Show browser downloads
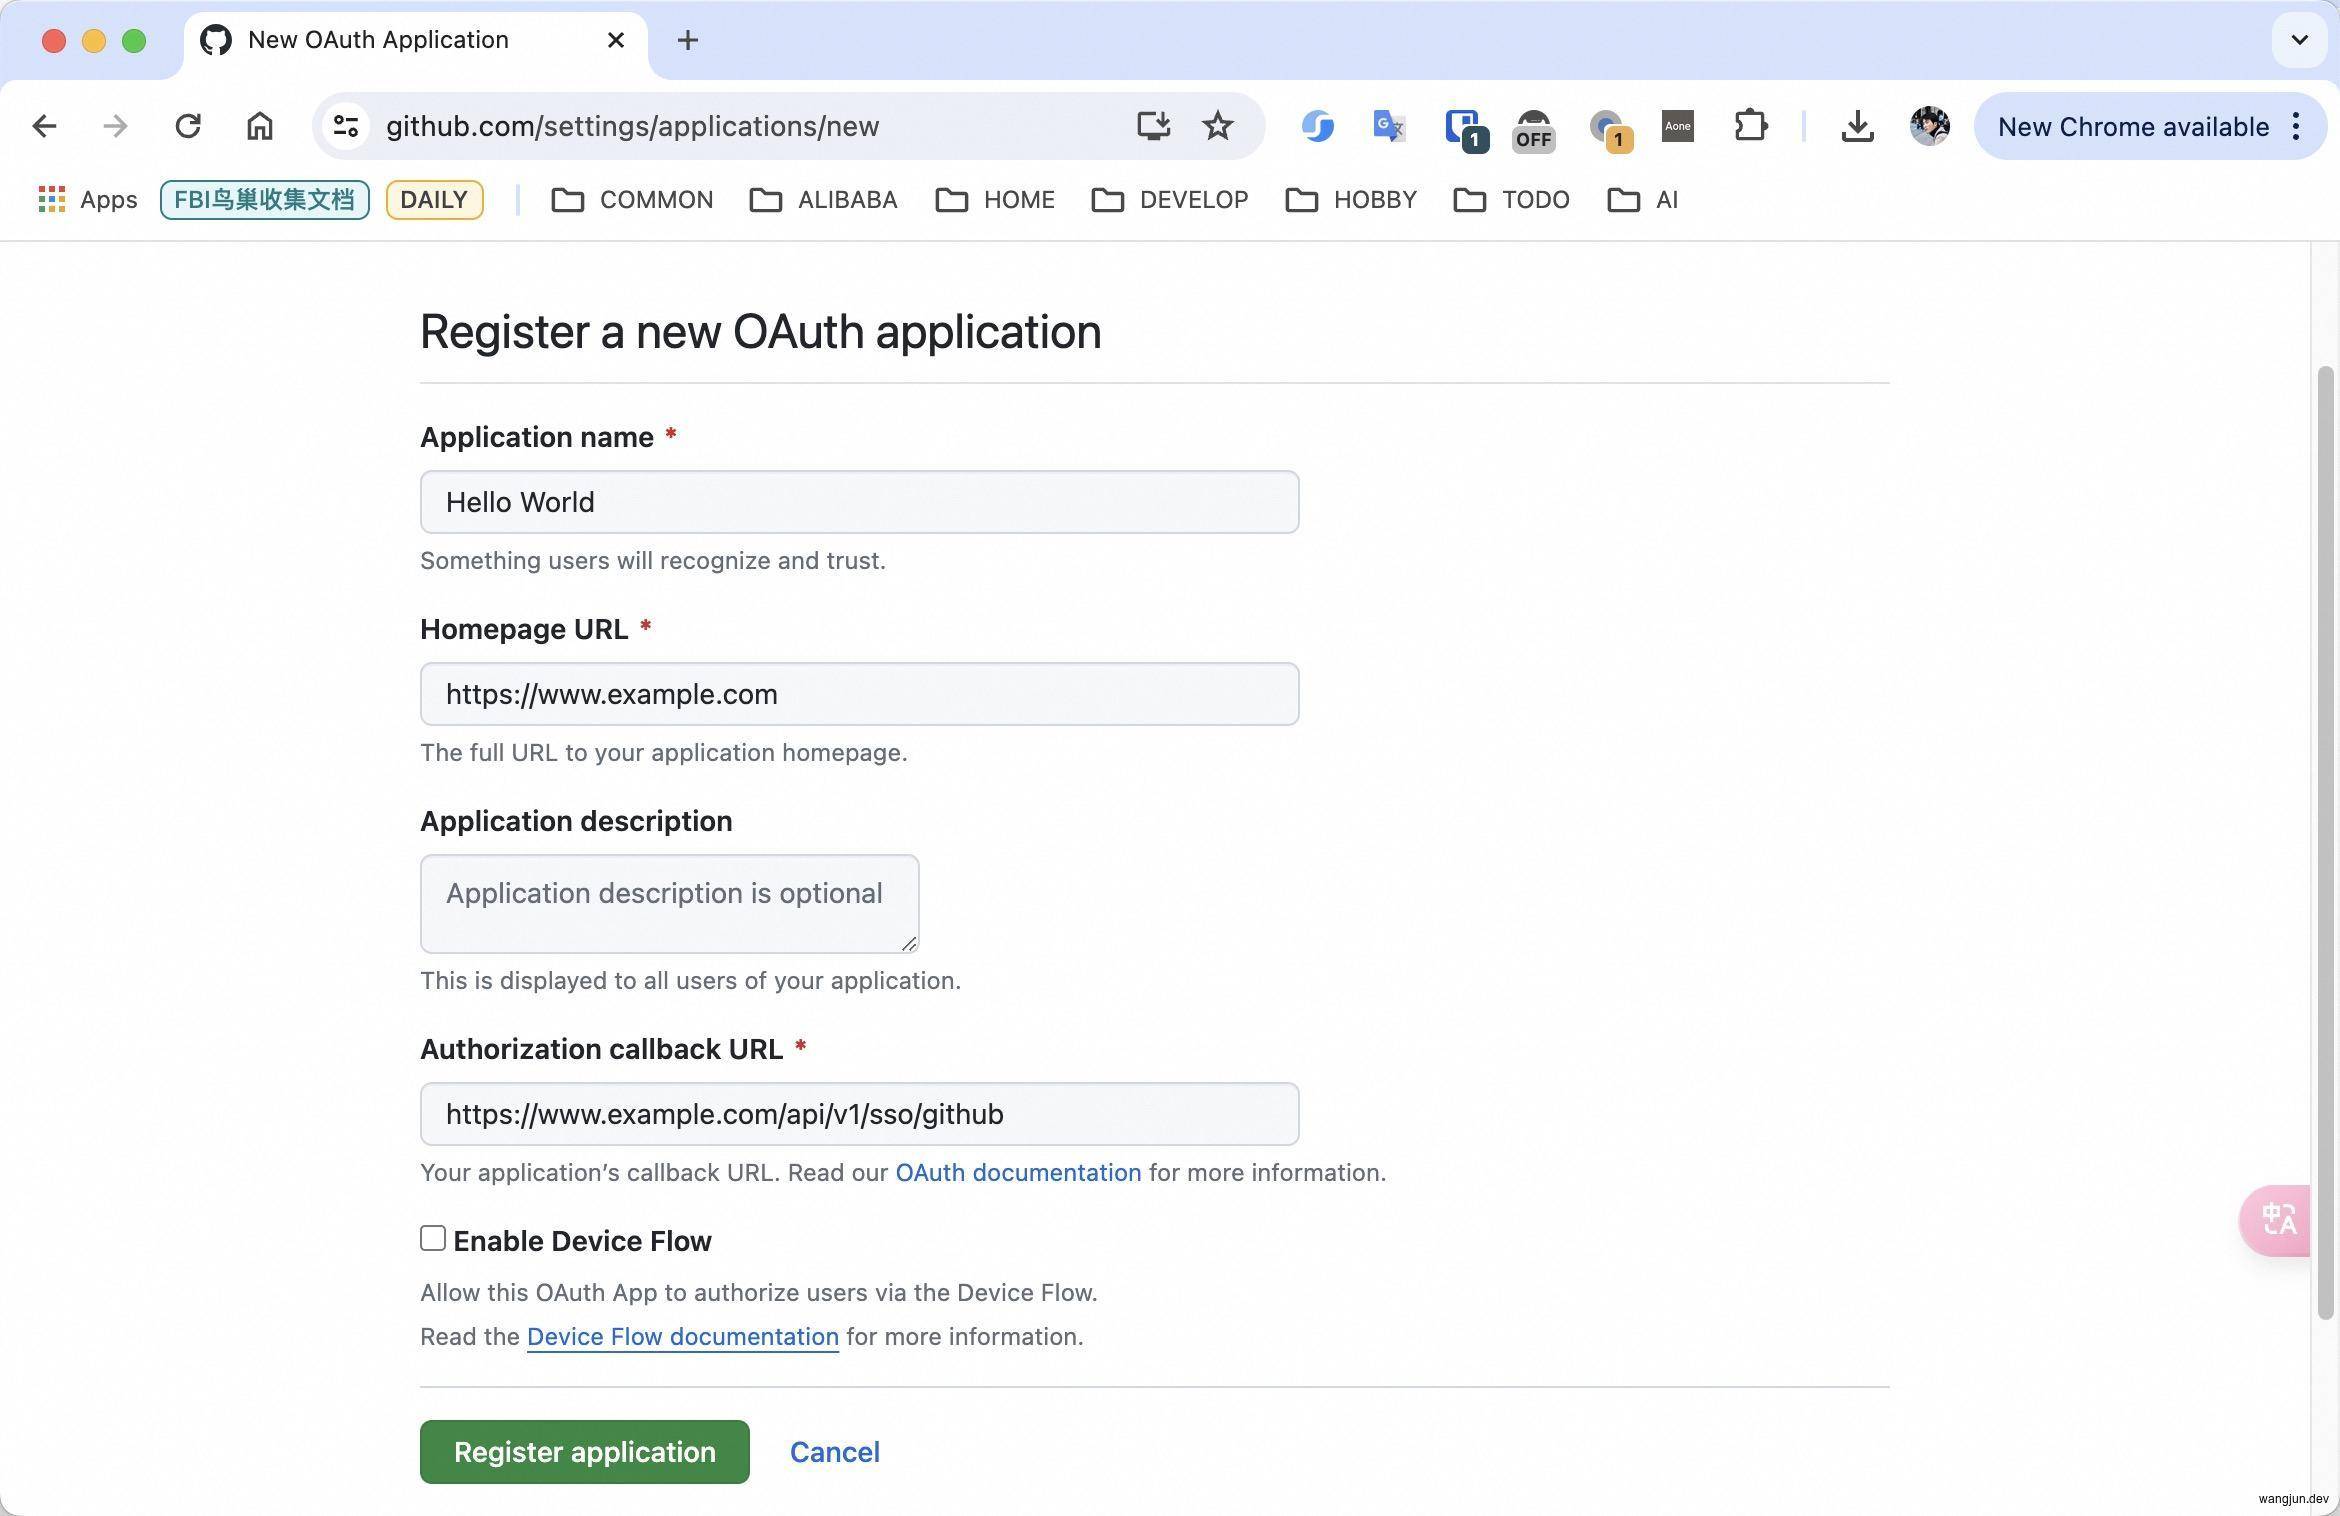Viewport: 2340px width, 1516px height. pyautogui.click(x=1857, y=126)
